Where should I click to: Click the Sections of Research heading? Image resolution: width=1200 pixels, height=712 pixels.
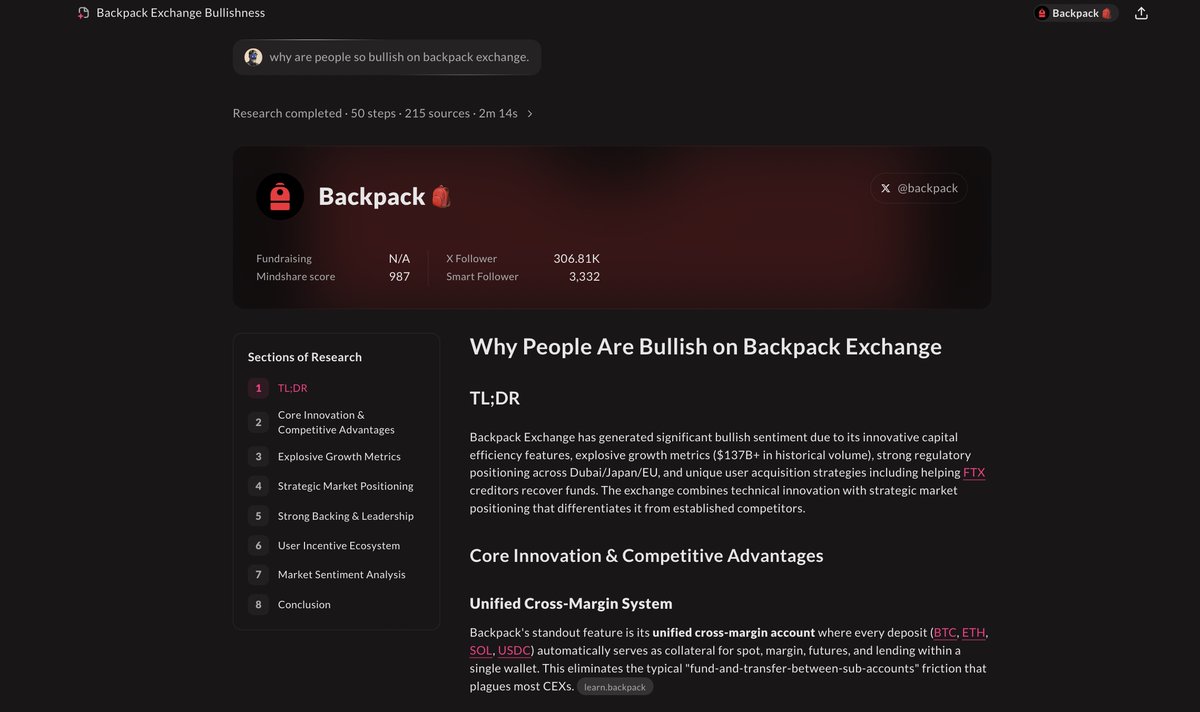pyautogui.click(x=305, y=357)
